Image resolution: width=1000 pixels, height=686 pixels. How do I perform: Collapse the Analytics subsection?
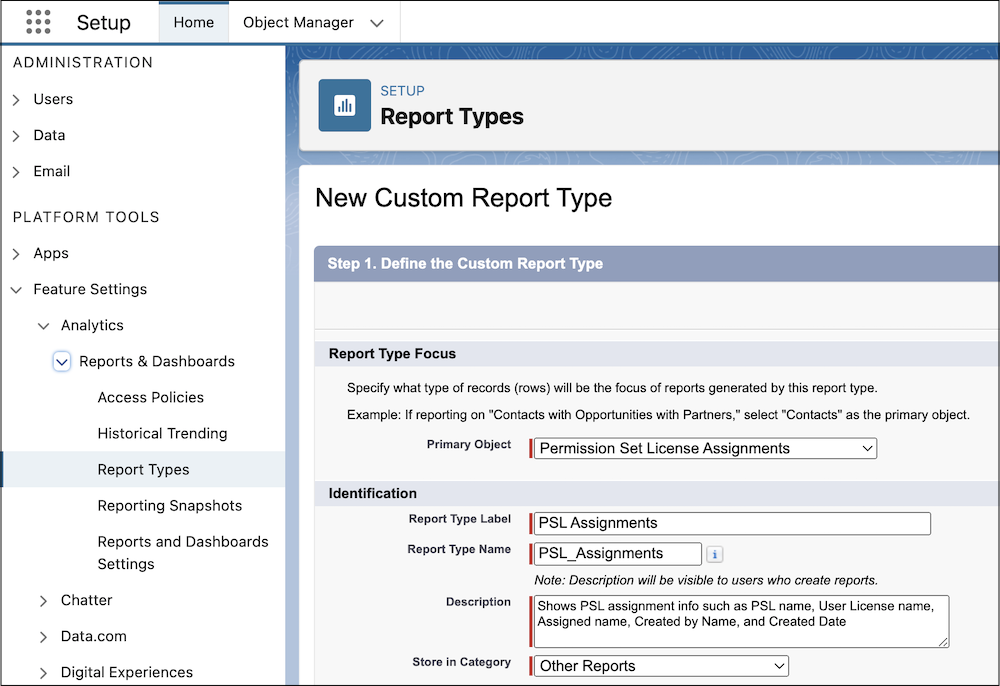pyautogui.click(x=43, y=326)
